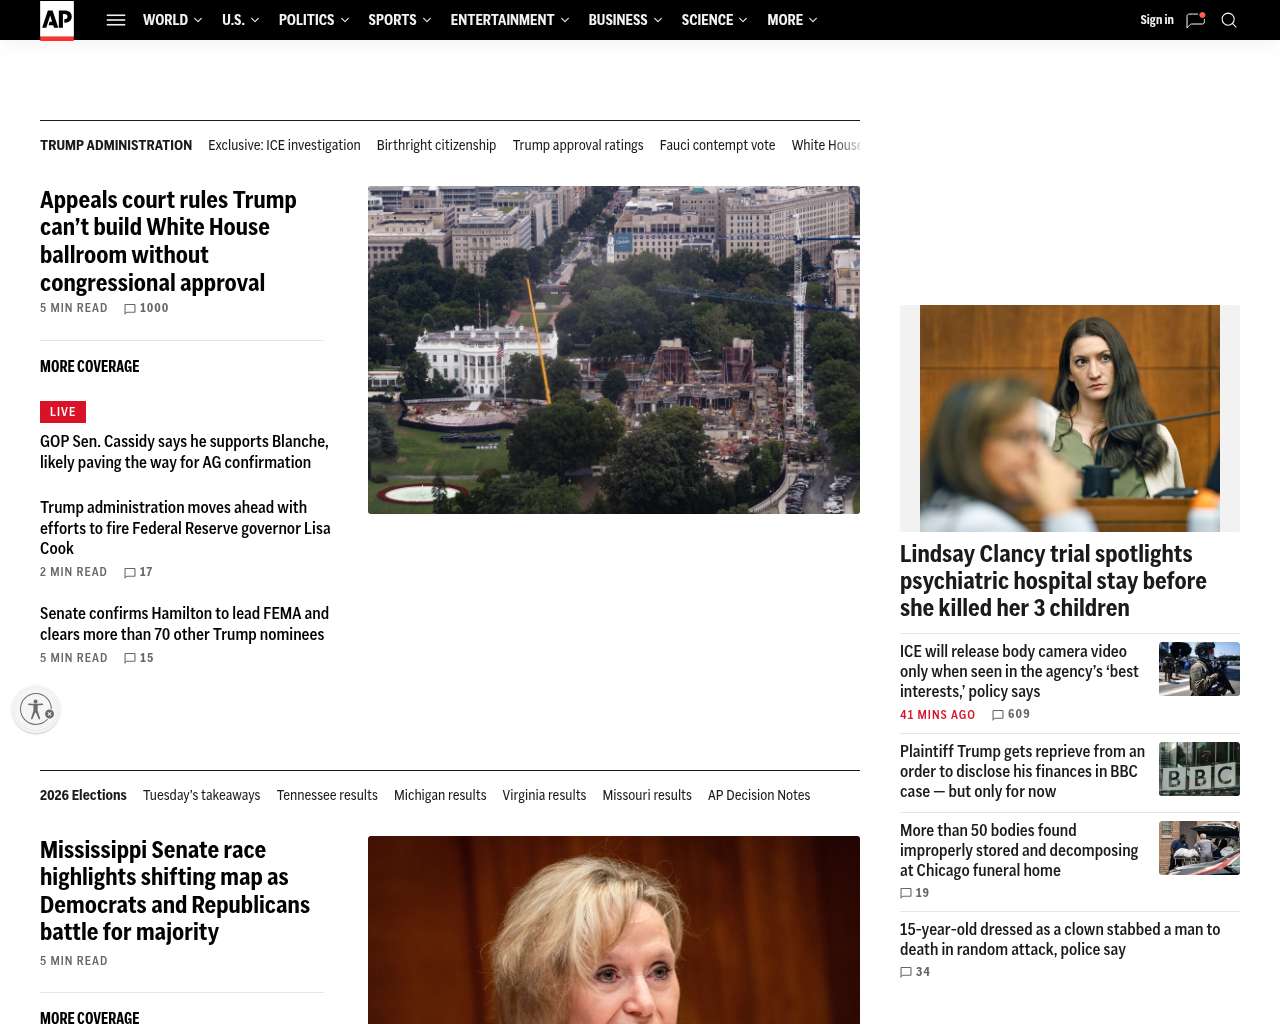Open the Trump Administration section heading
This screenshot has width=1280, height=1024.
[x=116, y=145]
